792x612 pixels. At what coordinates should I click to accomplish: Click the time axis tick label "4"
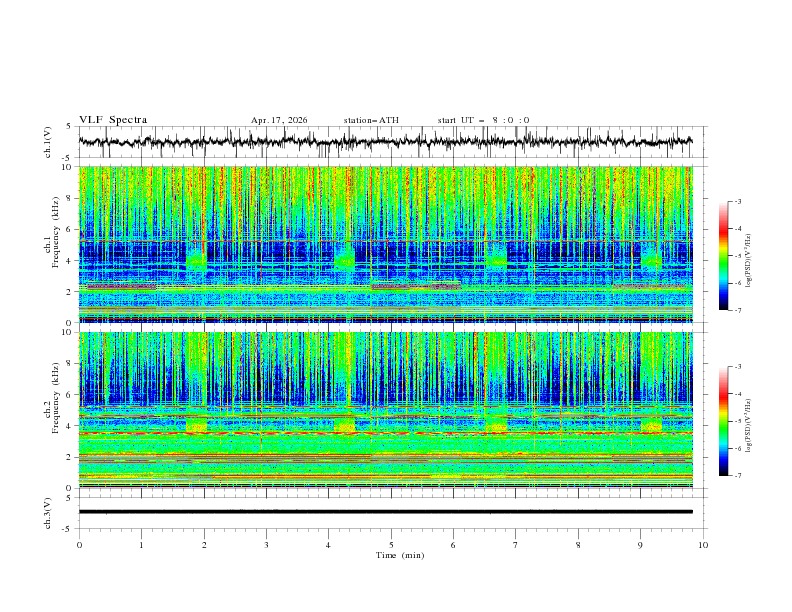click(x=328, y=545)
